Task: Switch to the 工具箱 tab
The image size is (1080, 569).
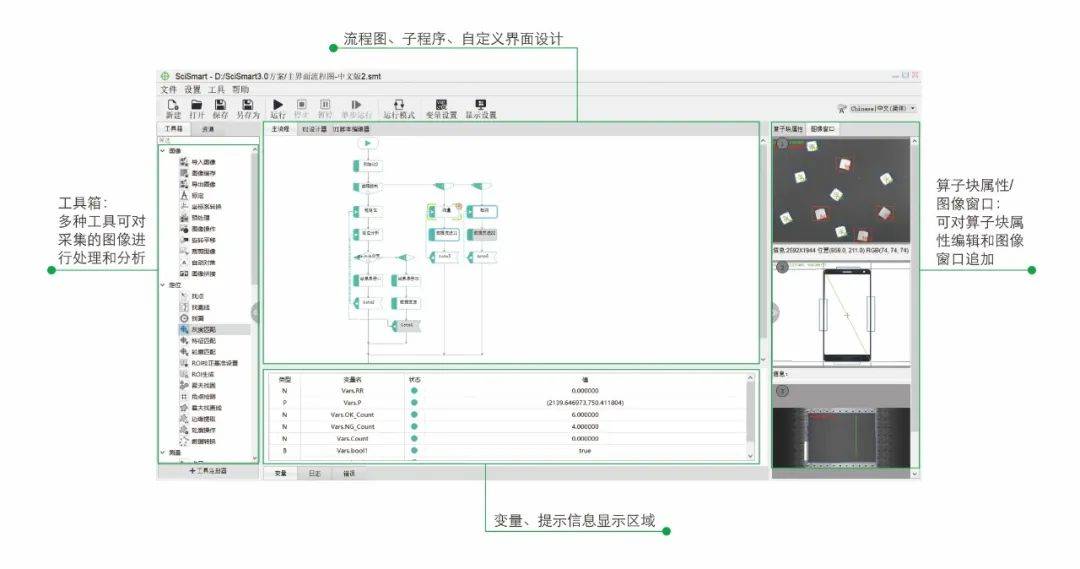Action: (174, 129)
